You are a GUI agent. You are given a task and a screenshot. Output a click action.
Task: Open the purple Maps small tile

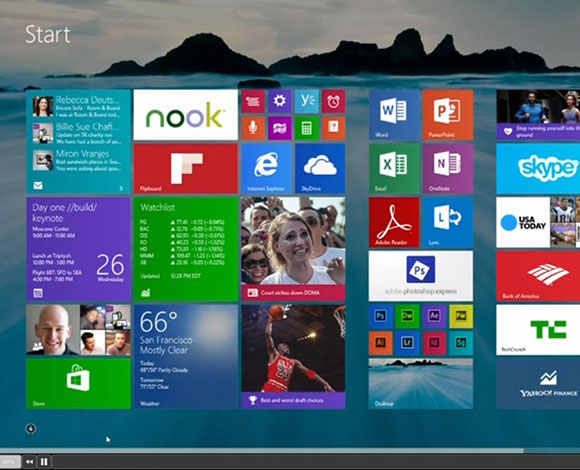click(280, 128)
